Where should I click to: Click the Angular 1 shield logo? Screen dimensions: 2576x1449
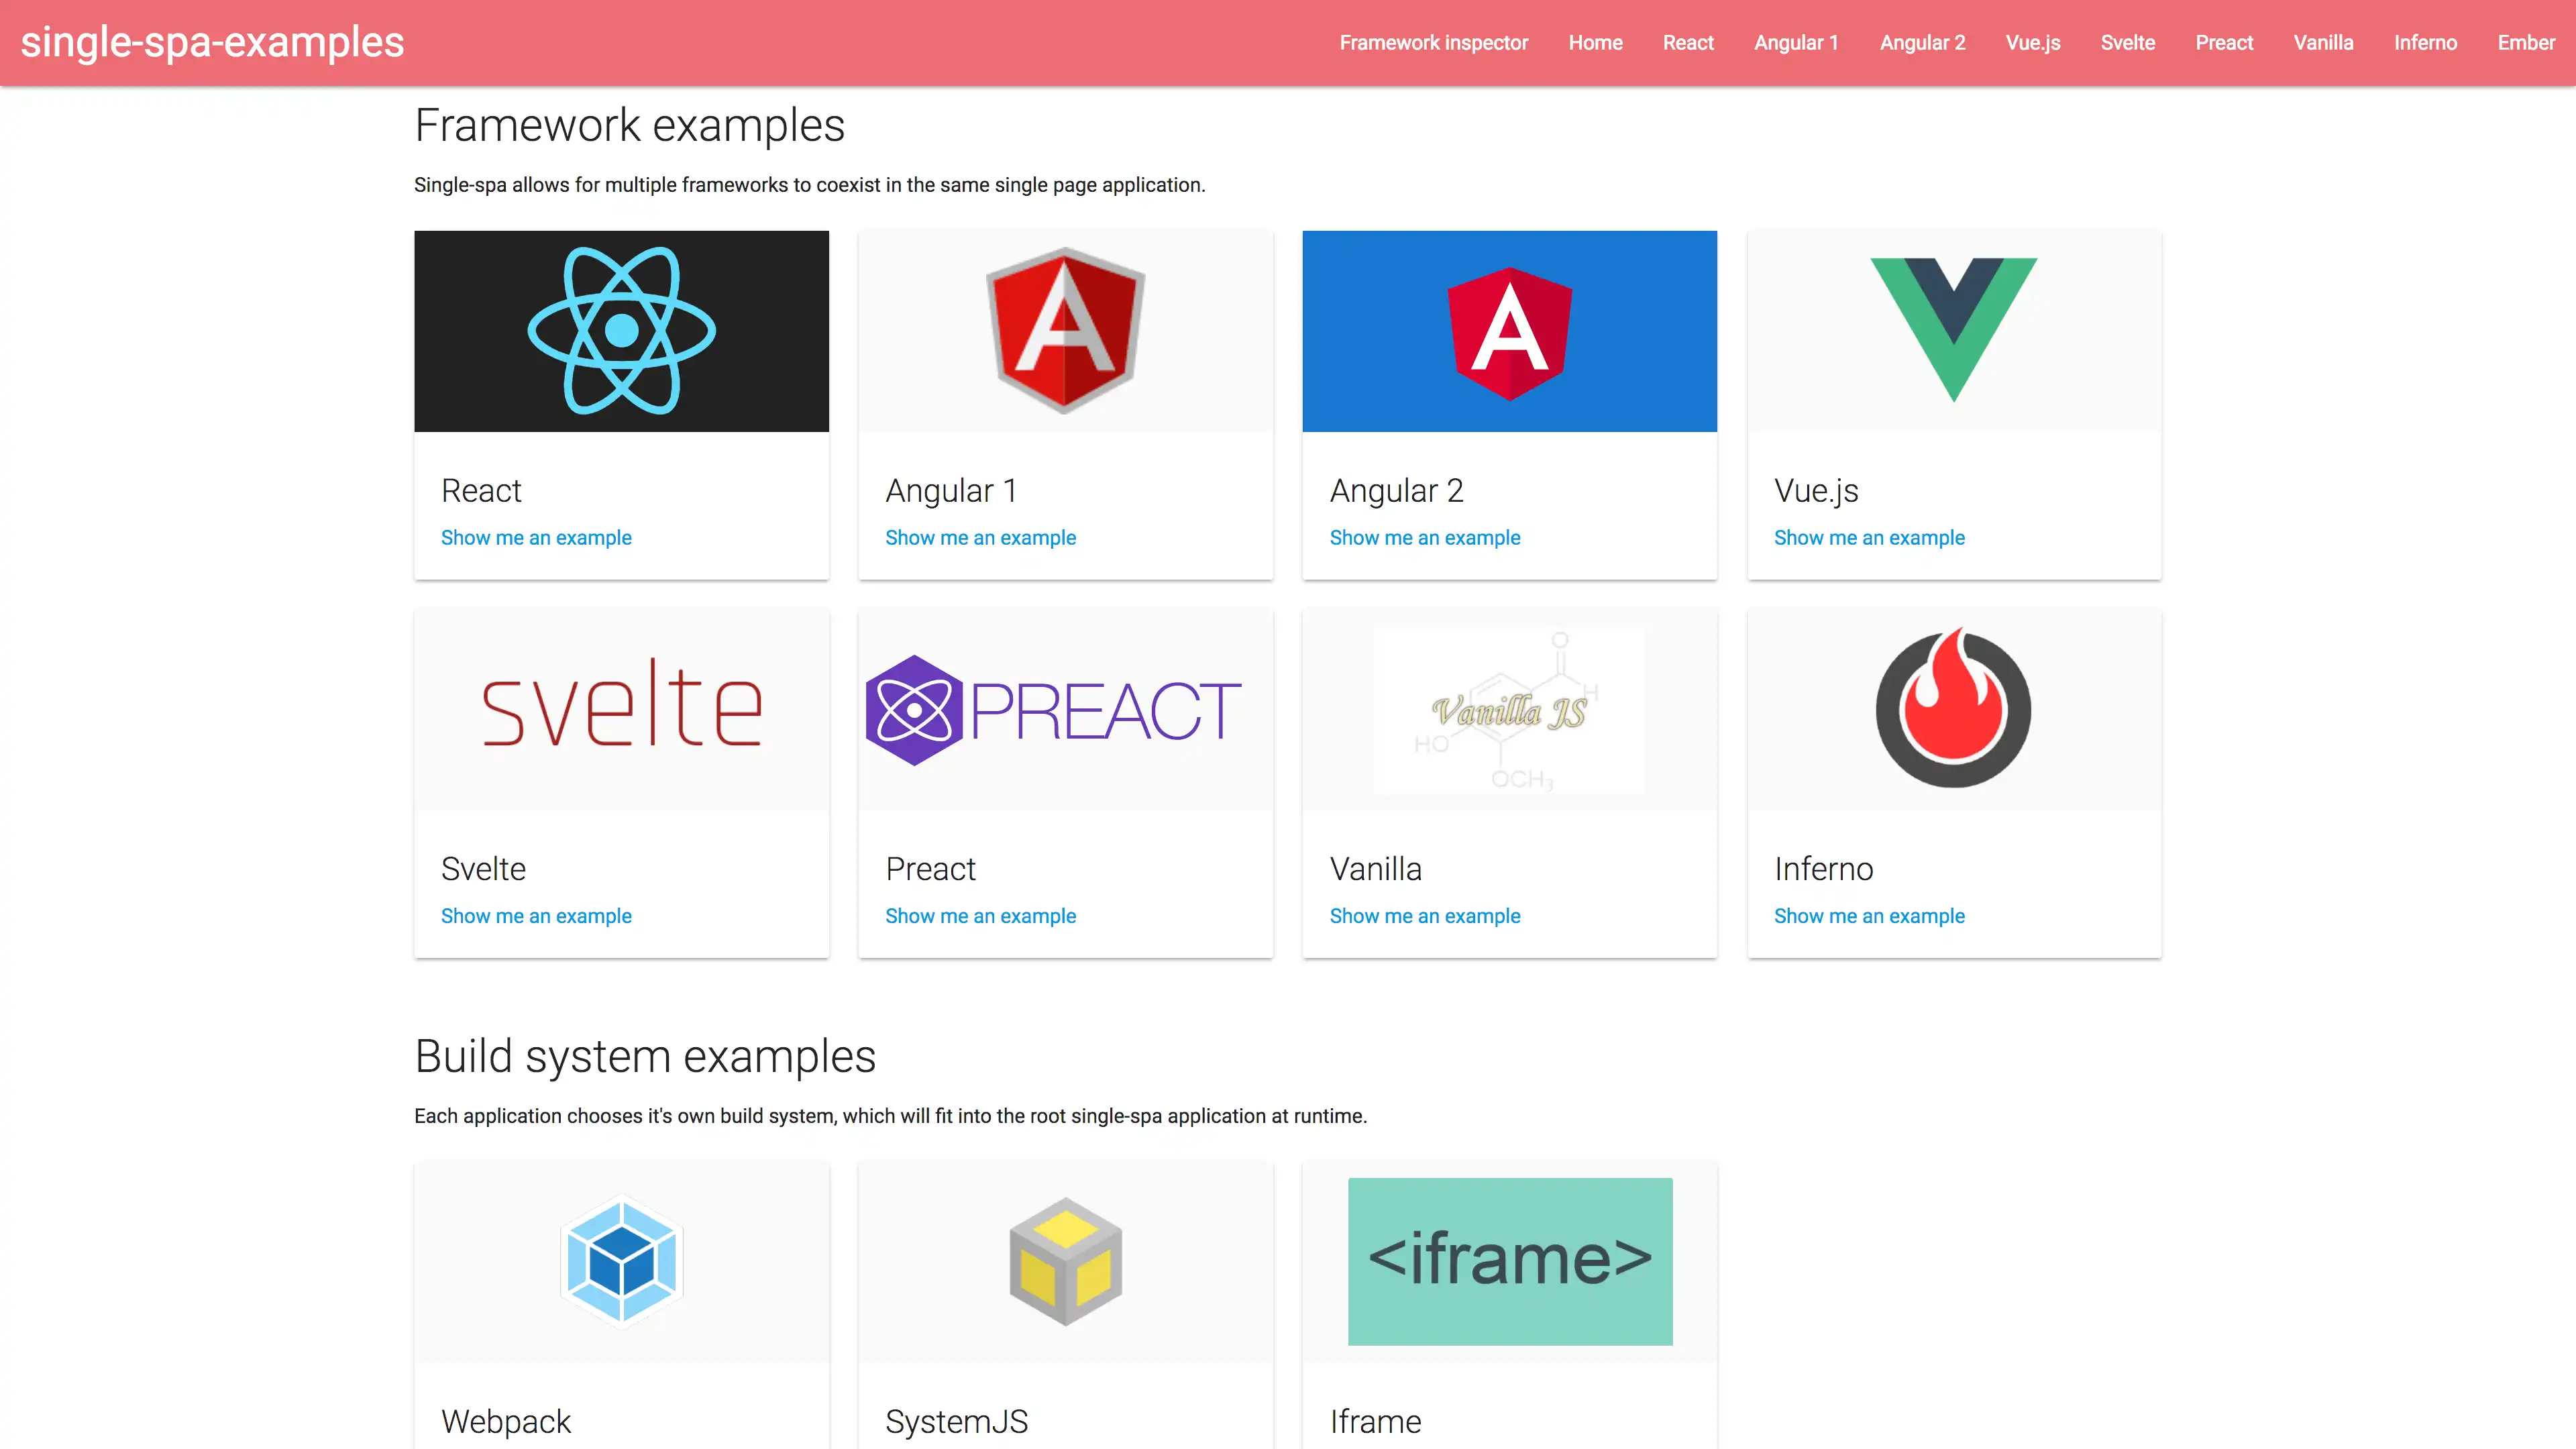coord(1065,331)
